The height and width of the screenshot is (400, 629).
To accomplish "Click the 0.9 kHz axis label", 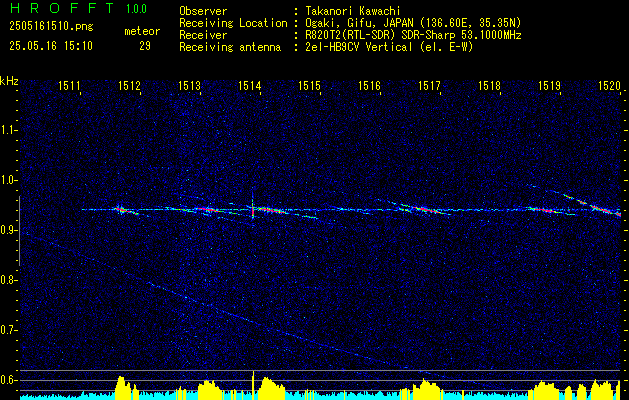I will click(8, 230).
